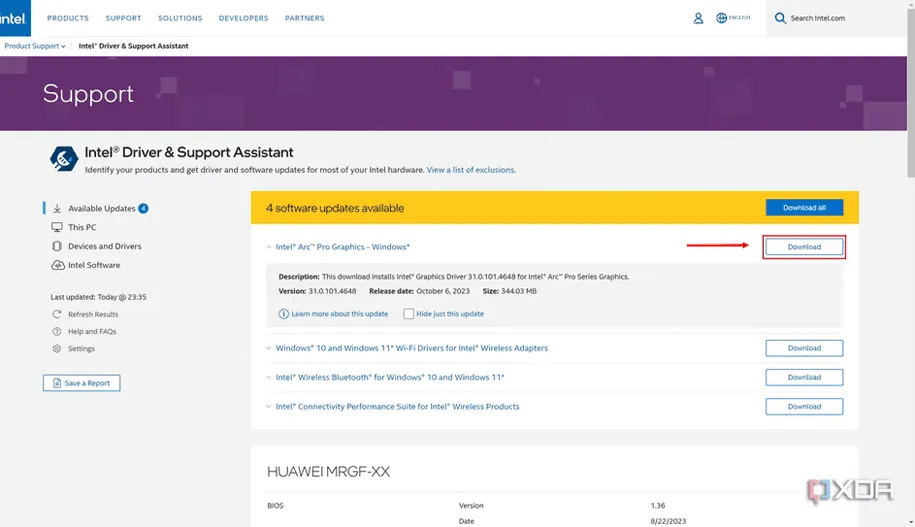Open the View a list of exclusions link
Image resolution: width=915 pixels, height=527 pixels.
471,170
